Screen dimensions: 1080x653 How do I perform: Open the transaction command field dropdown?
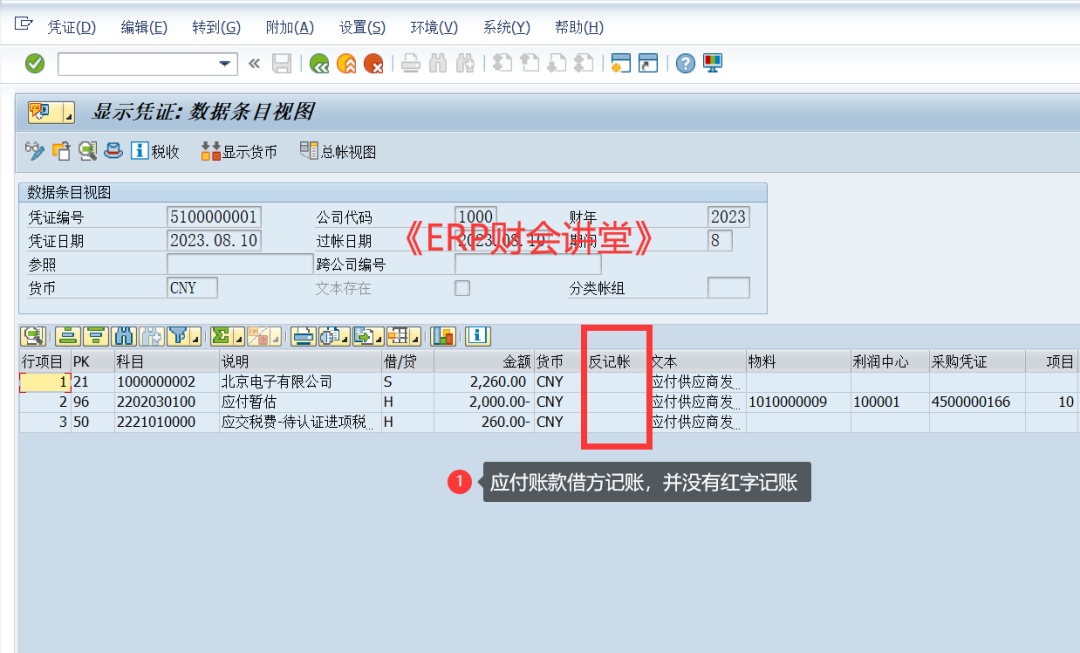(225, 64)
